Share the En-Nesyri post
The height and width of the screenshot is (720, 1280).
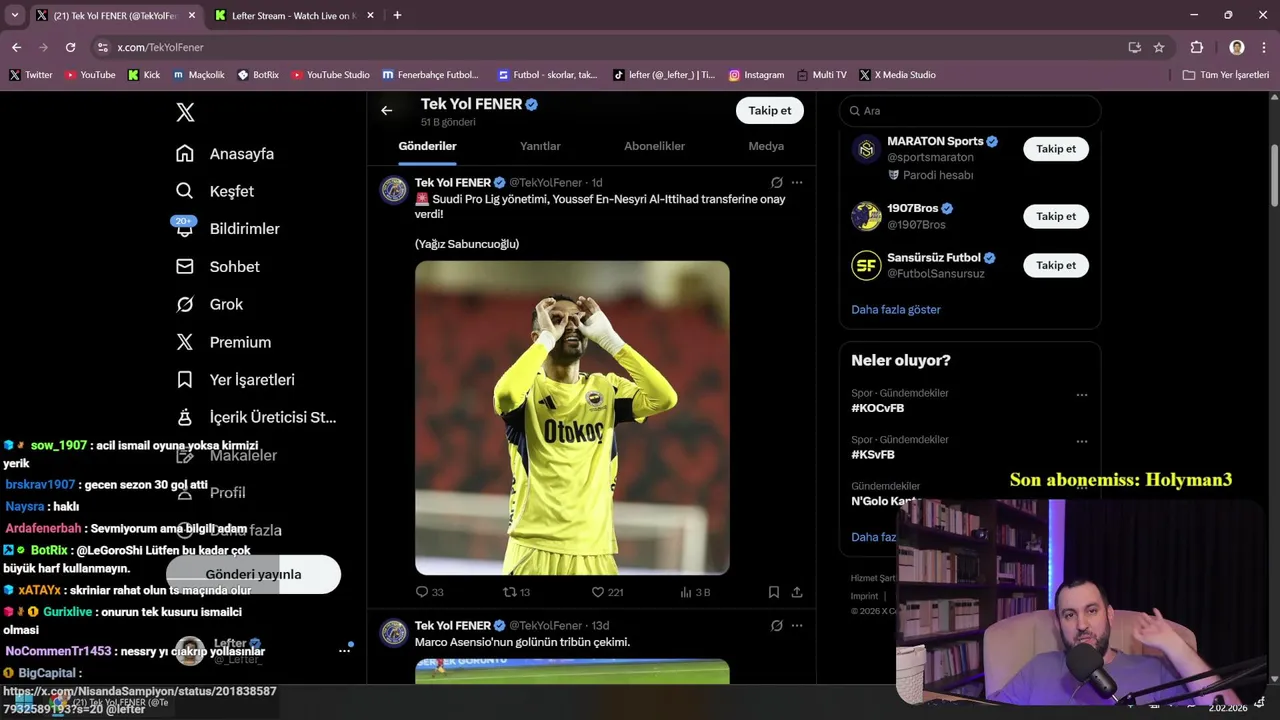click(x=797, y=592)
